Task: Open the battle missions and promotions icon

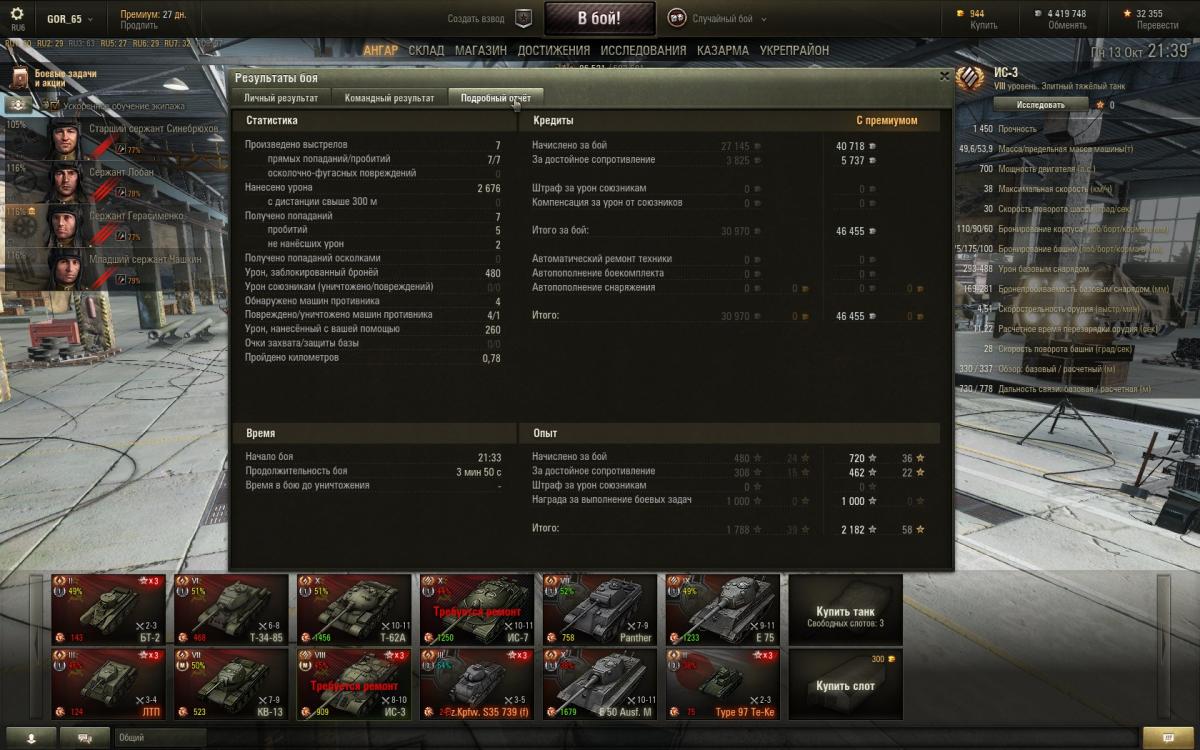Action: click(20, 79)
